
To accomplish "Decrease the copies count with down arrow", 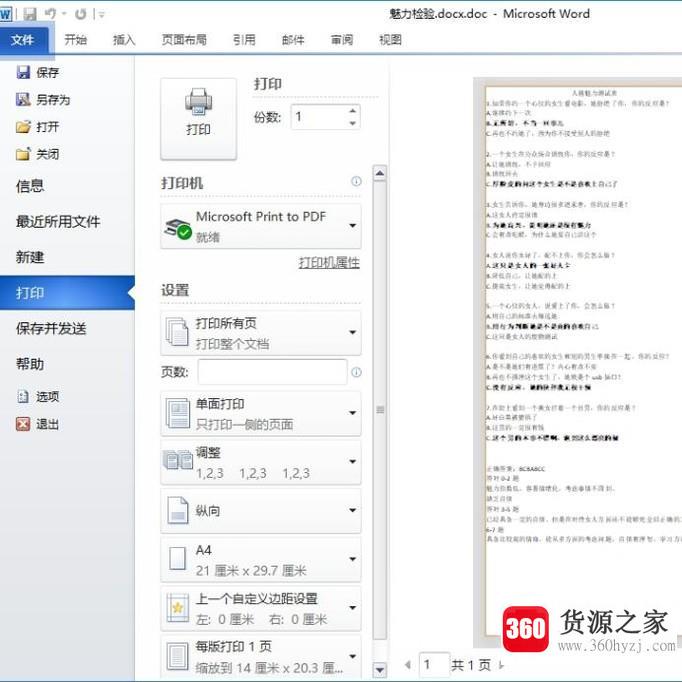I will 353,123.
